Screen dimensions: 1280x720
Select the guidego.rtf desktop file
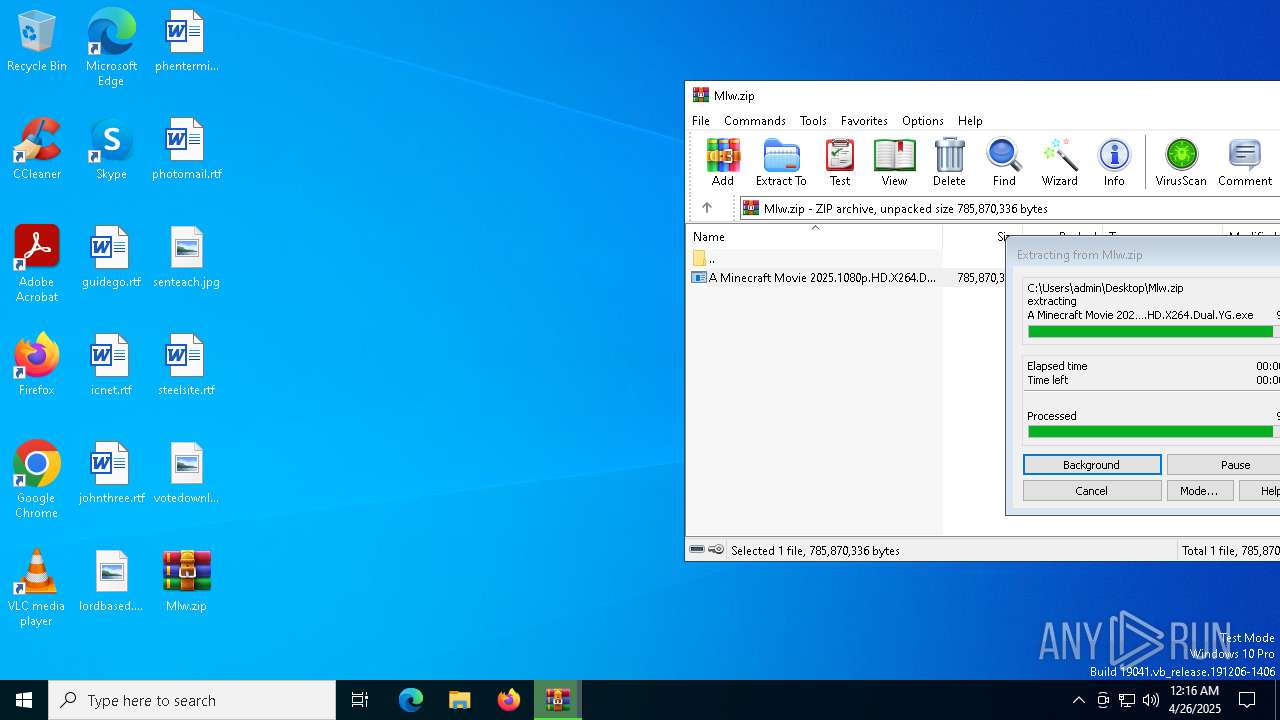(x=111, y=257)
